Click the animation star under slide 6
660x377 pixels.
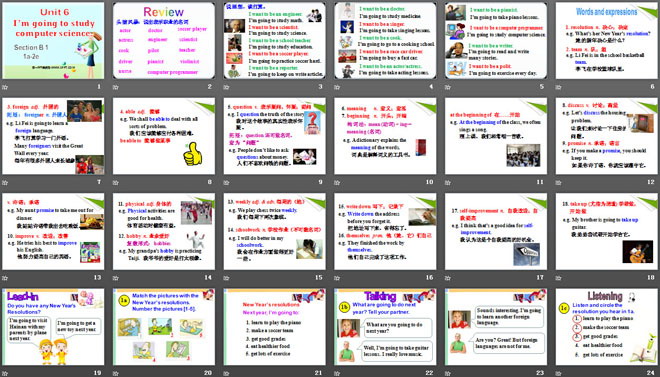pos(559,87)
